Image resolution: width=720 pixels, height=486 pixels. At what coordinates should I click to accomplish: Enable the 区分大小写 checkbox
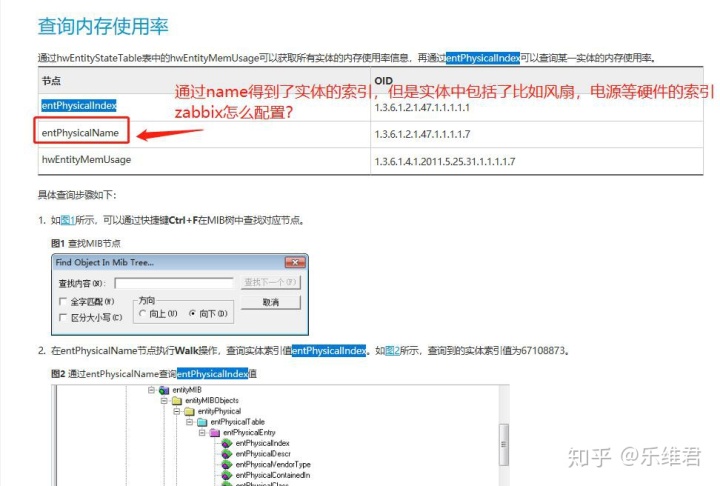coord(63,317)
